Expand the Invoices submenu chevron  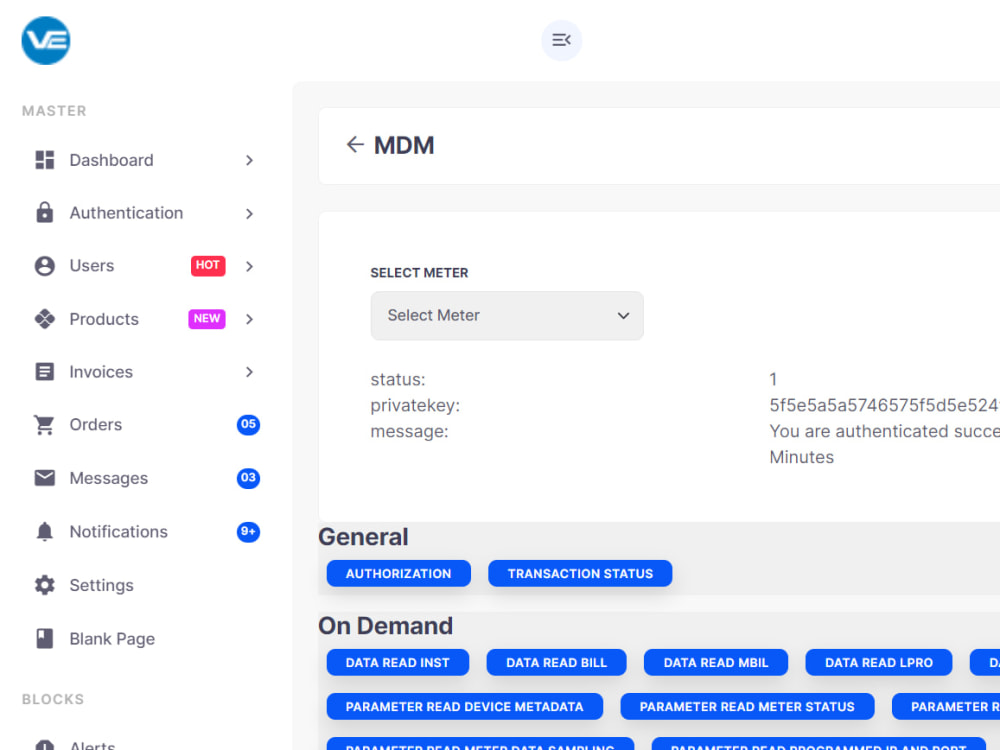[x=248, y=372]
